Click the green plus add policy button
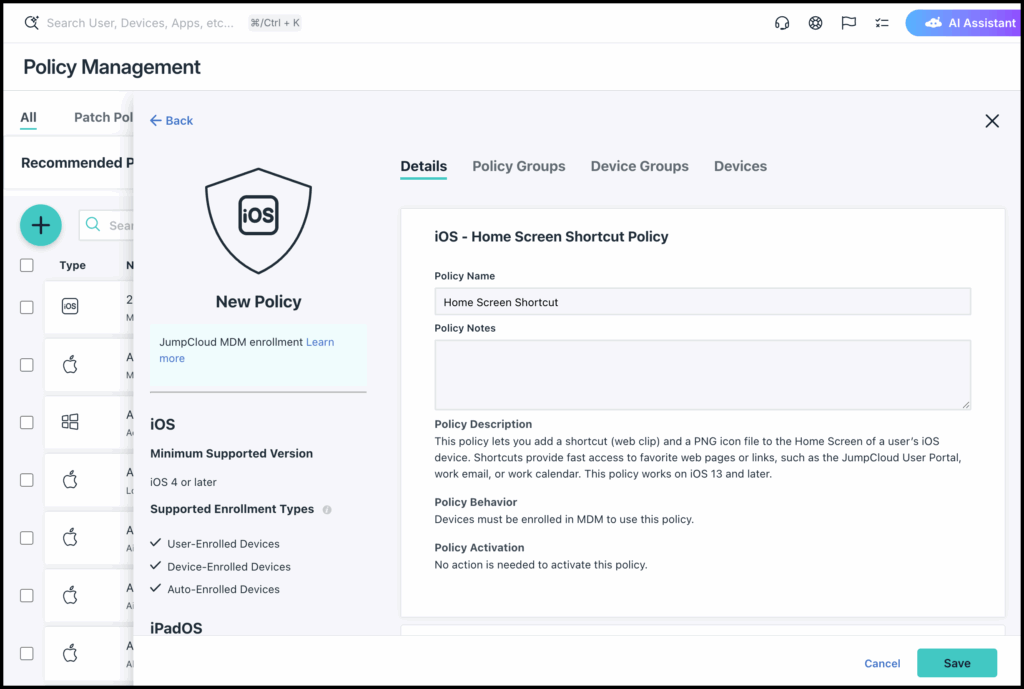The image size is (1024, 689). [x=41, y=225]
